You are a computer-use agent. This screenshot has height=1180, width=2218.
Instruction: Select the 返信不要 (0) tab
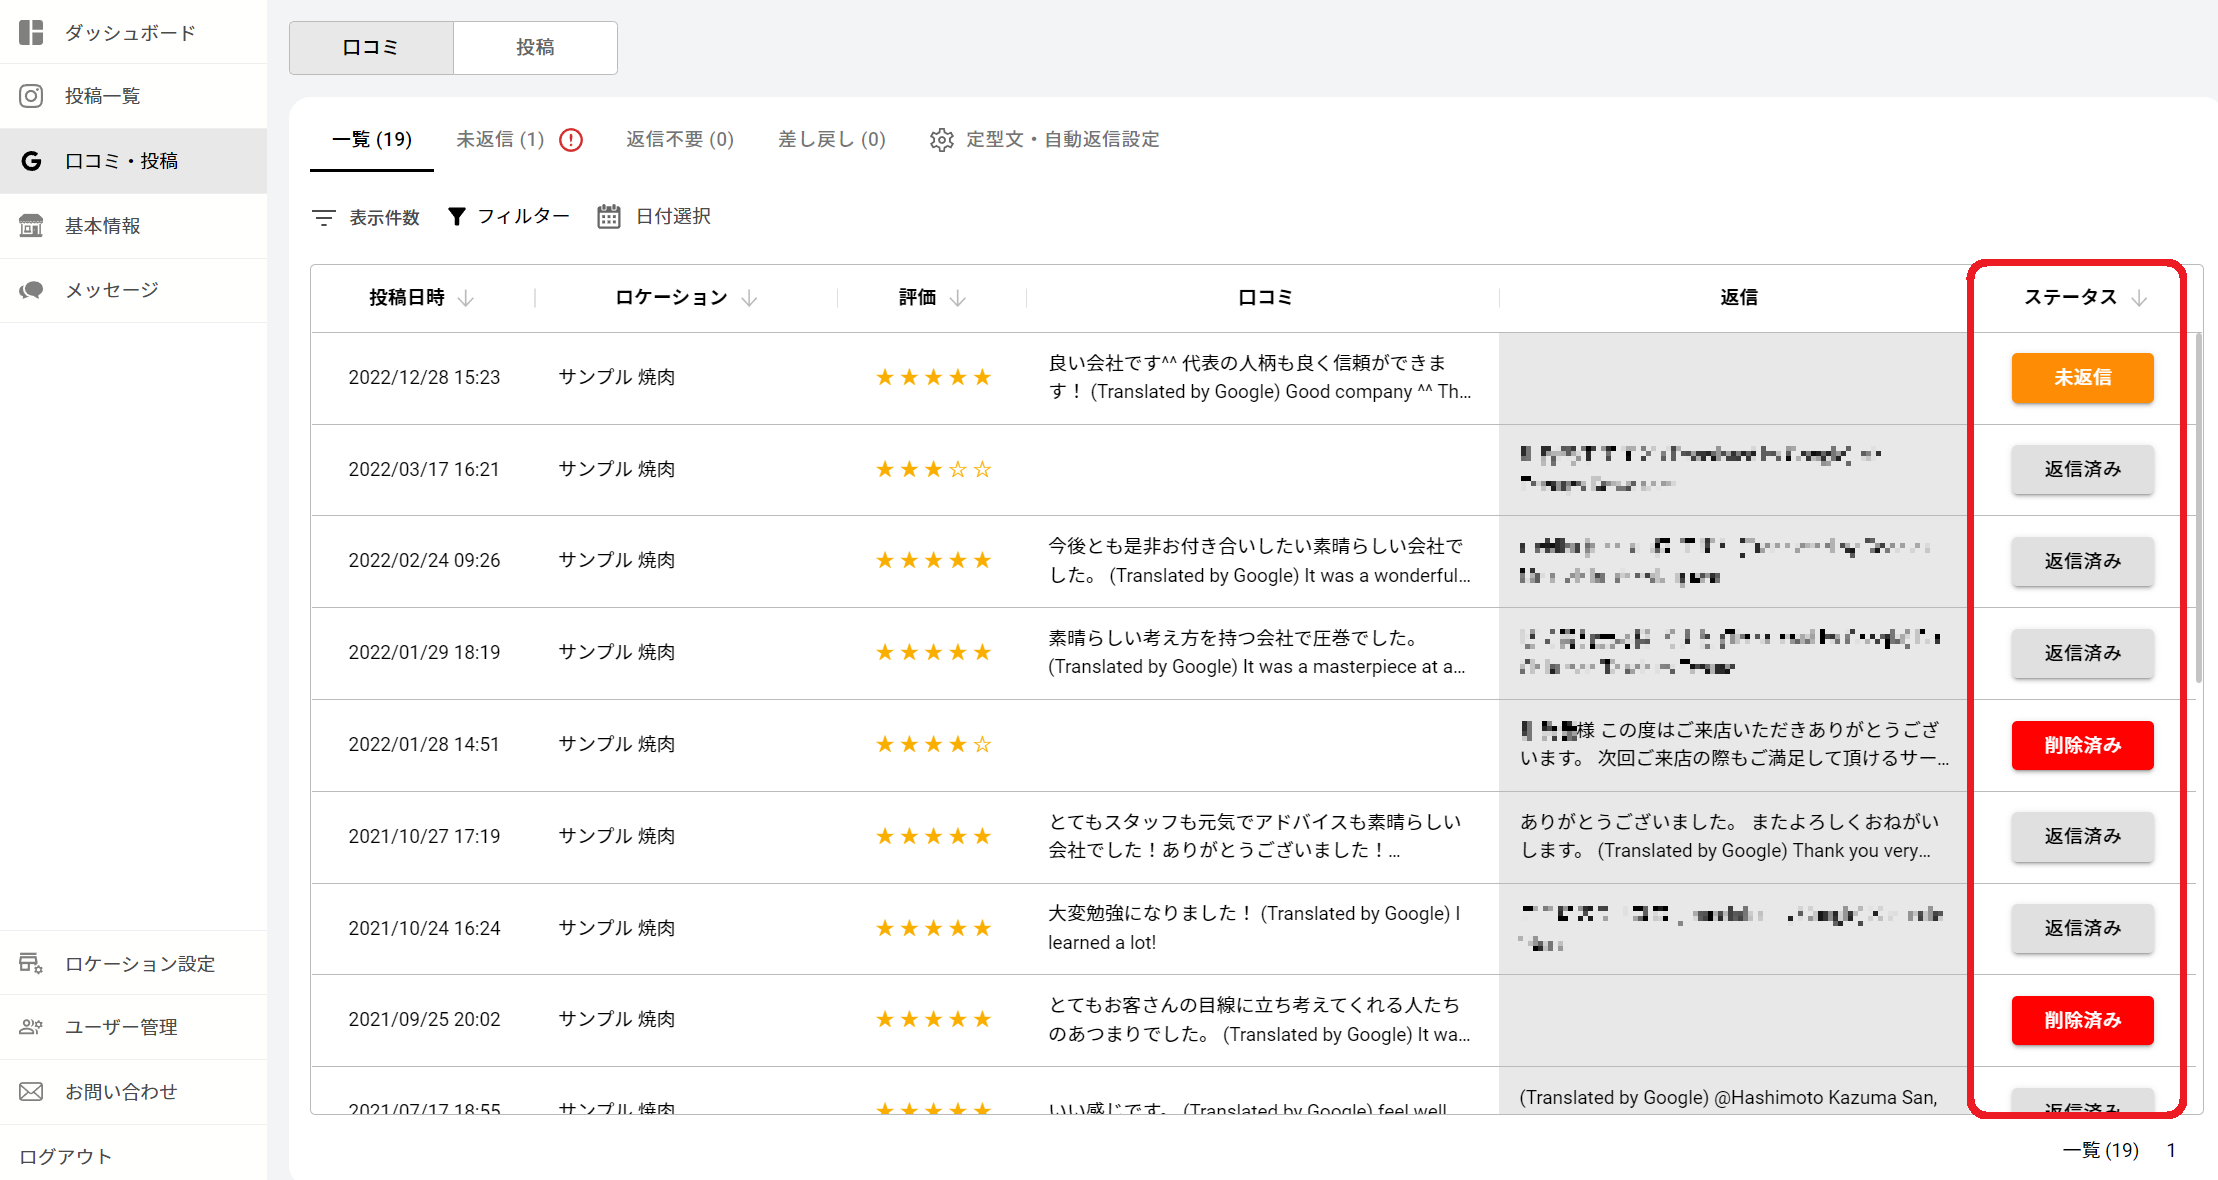pyautogui.click(x=680, y=140)
